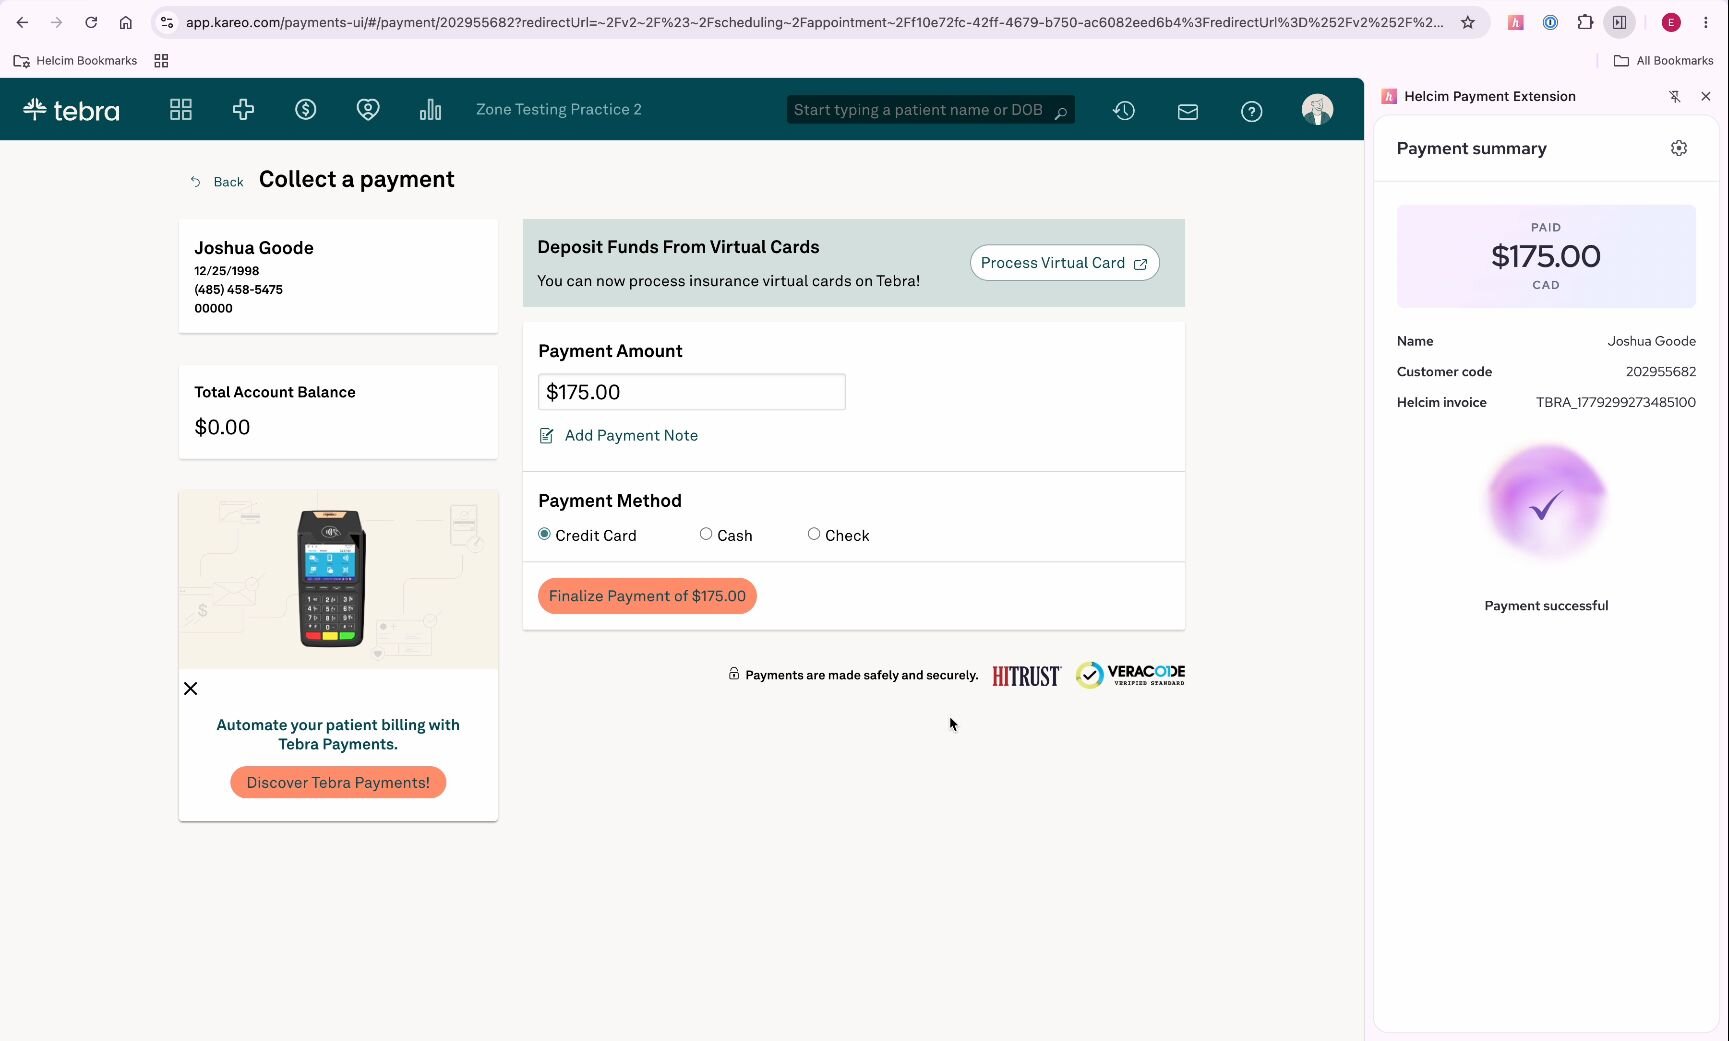Viewport: 1729px width, 1041px height.
Task: Click patient phone (485) 458-5475
Action: pyautogui.click(x=238, y=289)
